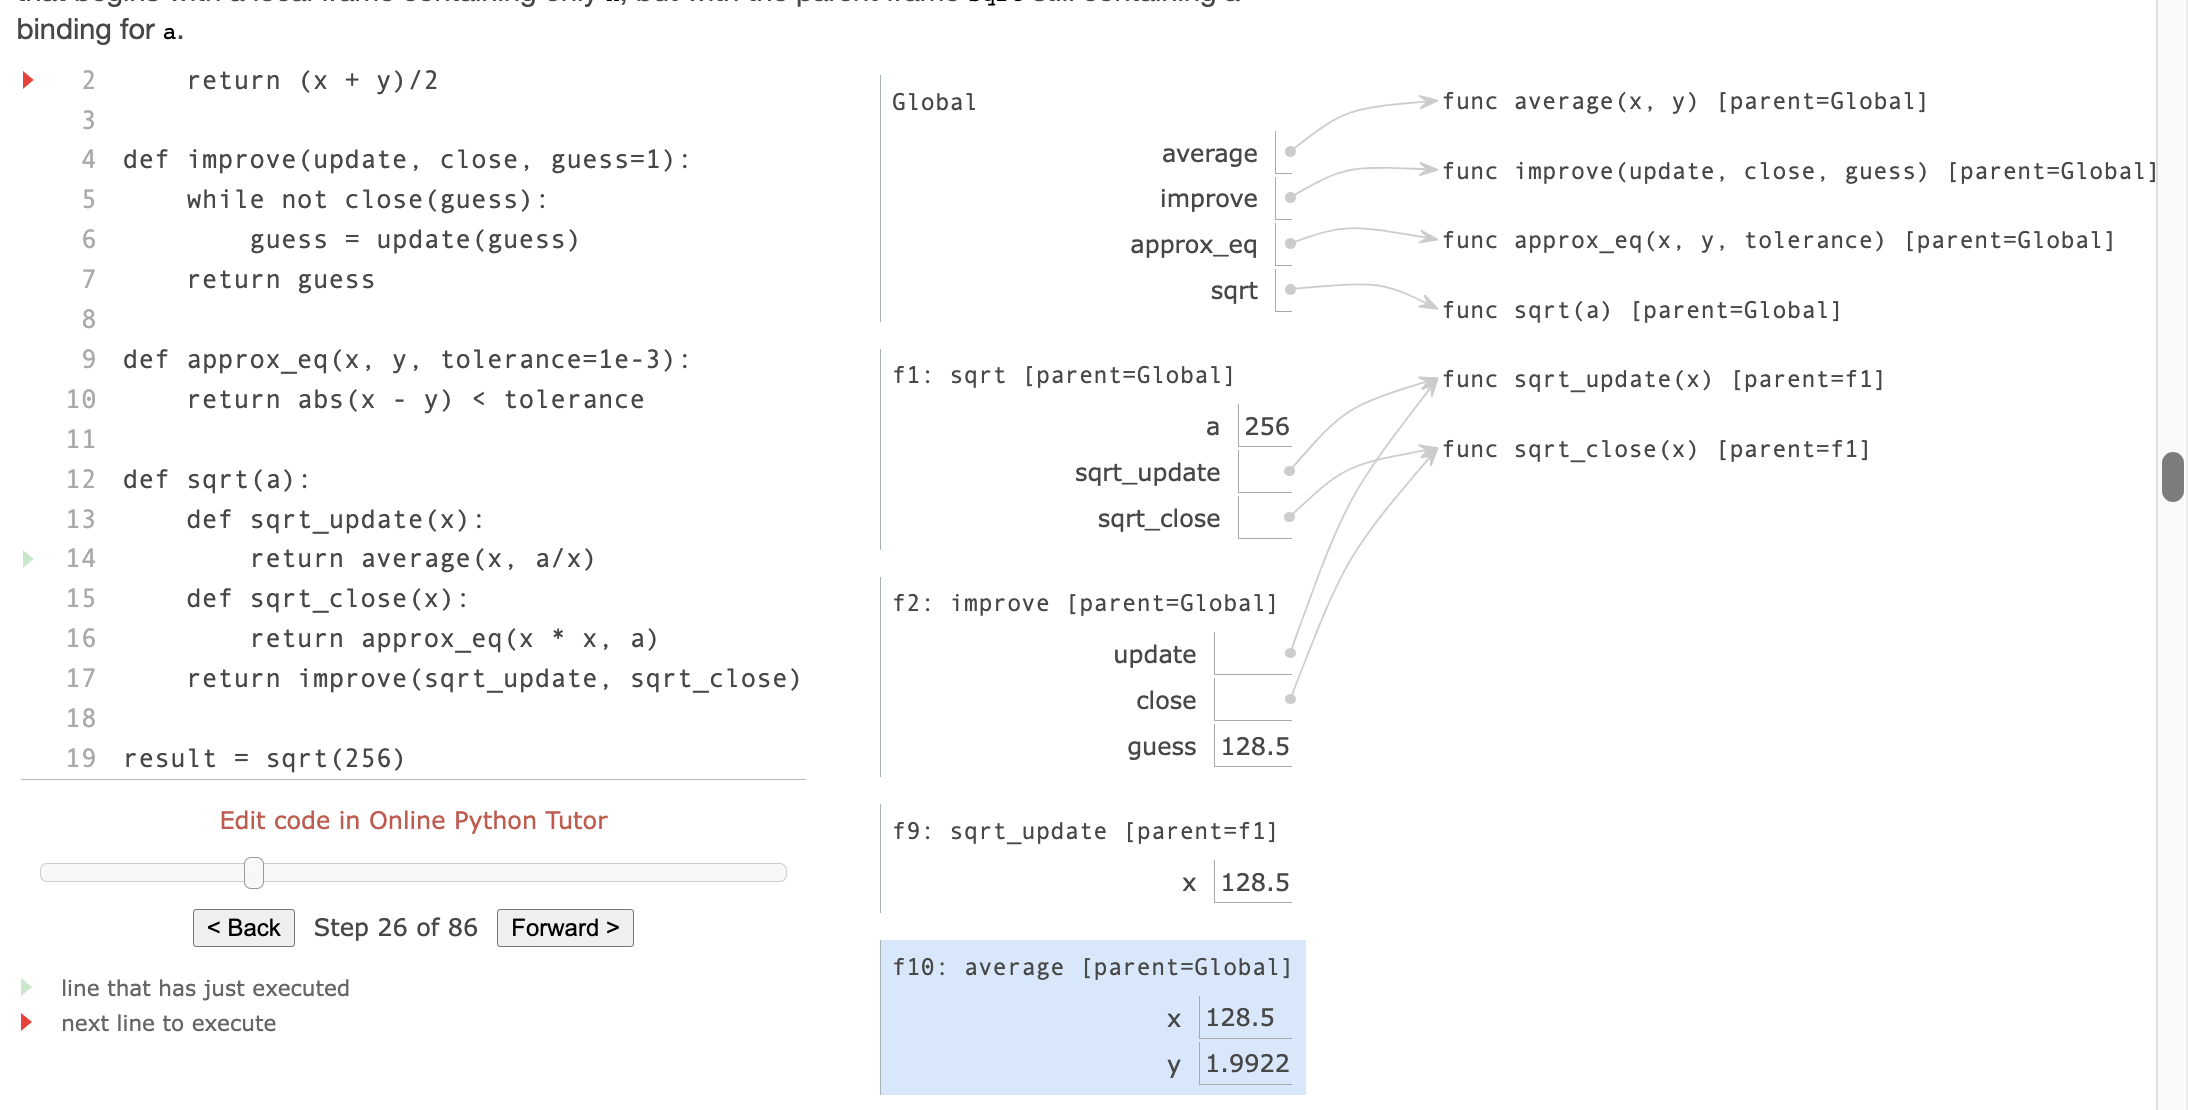Open Edit code in Online Python Tutor link
Image resolution: width=2188 pixels, height=1110 pixels.
413,820
